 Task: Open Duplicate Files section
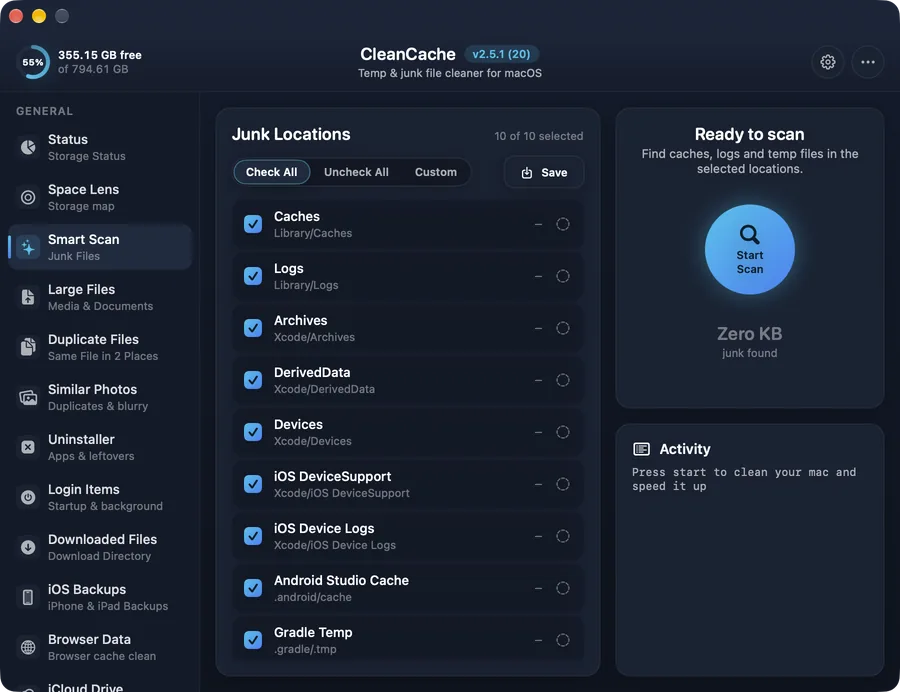click(x=100, y=347)
